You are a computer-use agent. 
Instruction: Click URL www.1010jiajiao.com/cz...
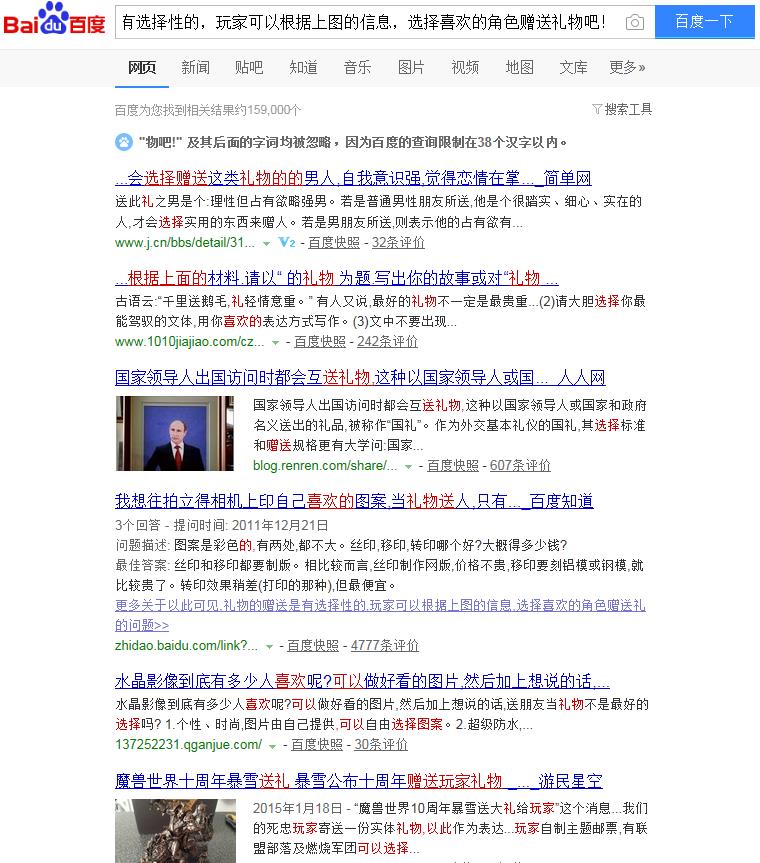(189, 342)
